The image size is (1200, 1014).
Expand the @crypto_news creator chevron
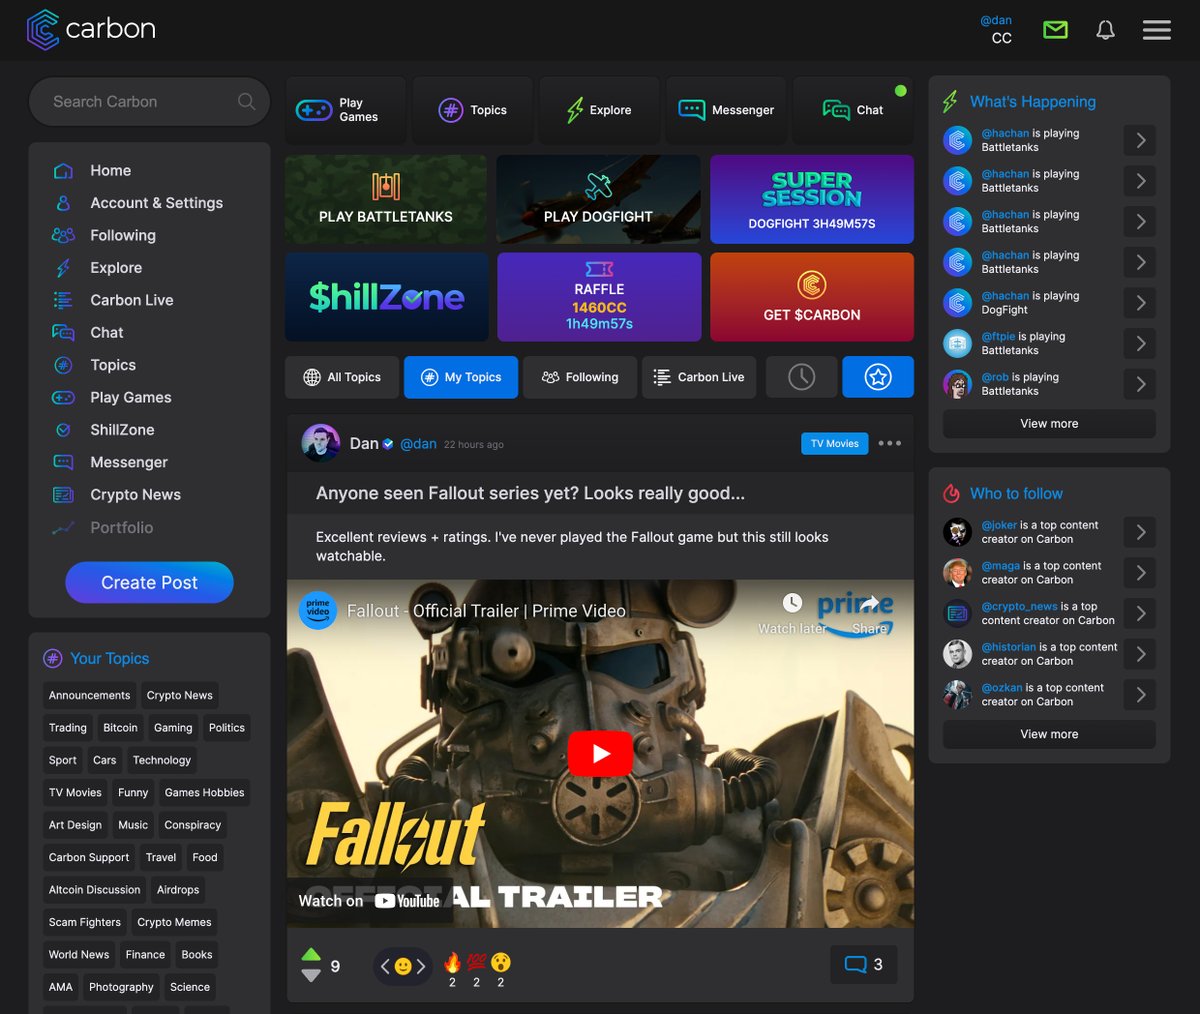(x=1140, y=613)
